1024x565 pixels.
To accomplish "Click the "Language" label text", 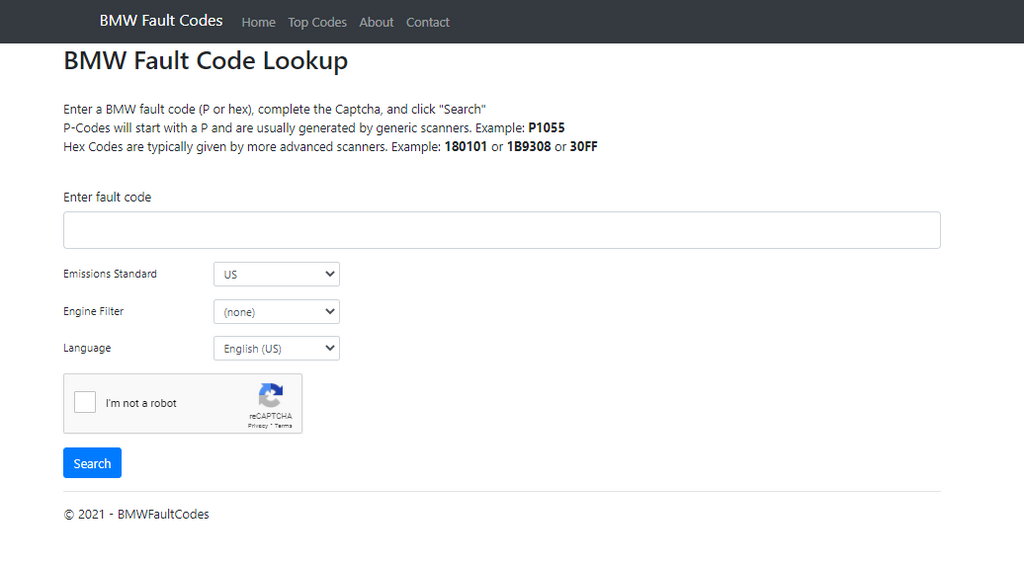I will pyautogui.click(x=87, y=349).
